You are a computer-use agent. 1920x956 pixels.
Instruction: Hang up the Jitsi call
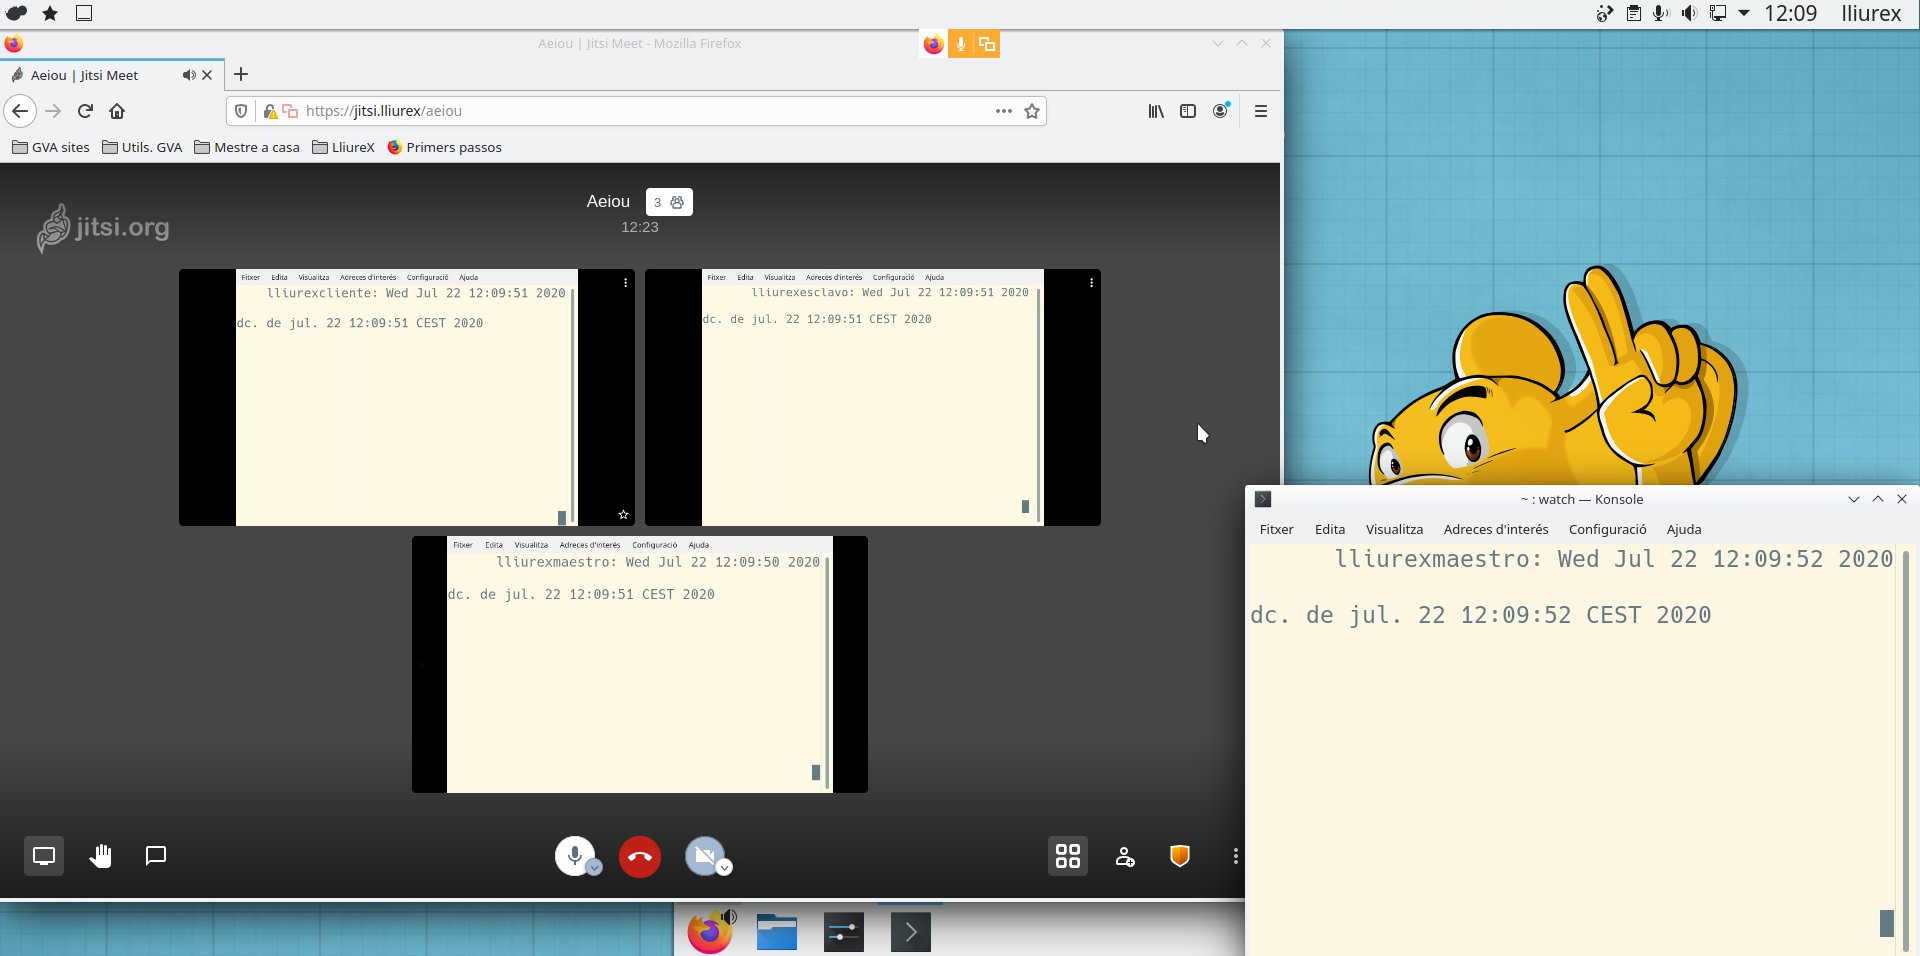click(x=640, y=857)
